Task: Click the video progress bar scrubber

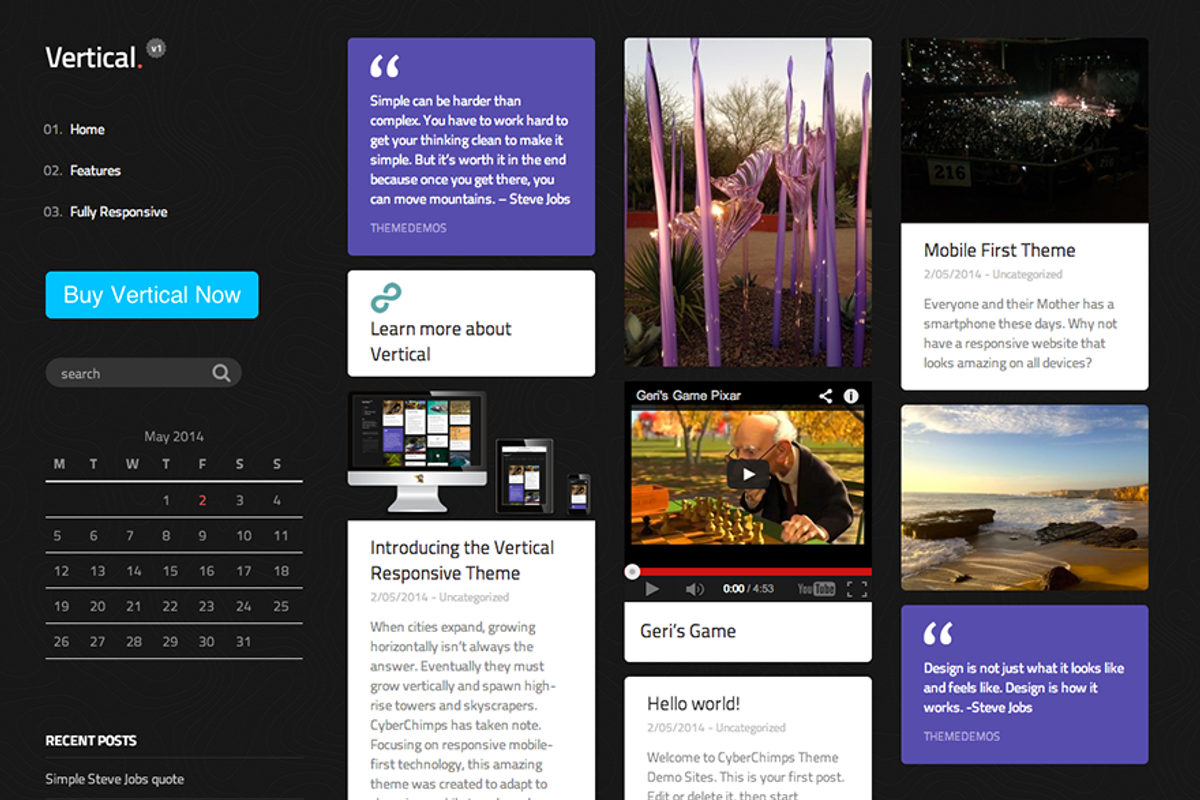Action: pyautogui.click(x=632, y=572)
